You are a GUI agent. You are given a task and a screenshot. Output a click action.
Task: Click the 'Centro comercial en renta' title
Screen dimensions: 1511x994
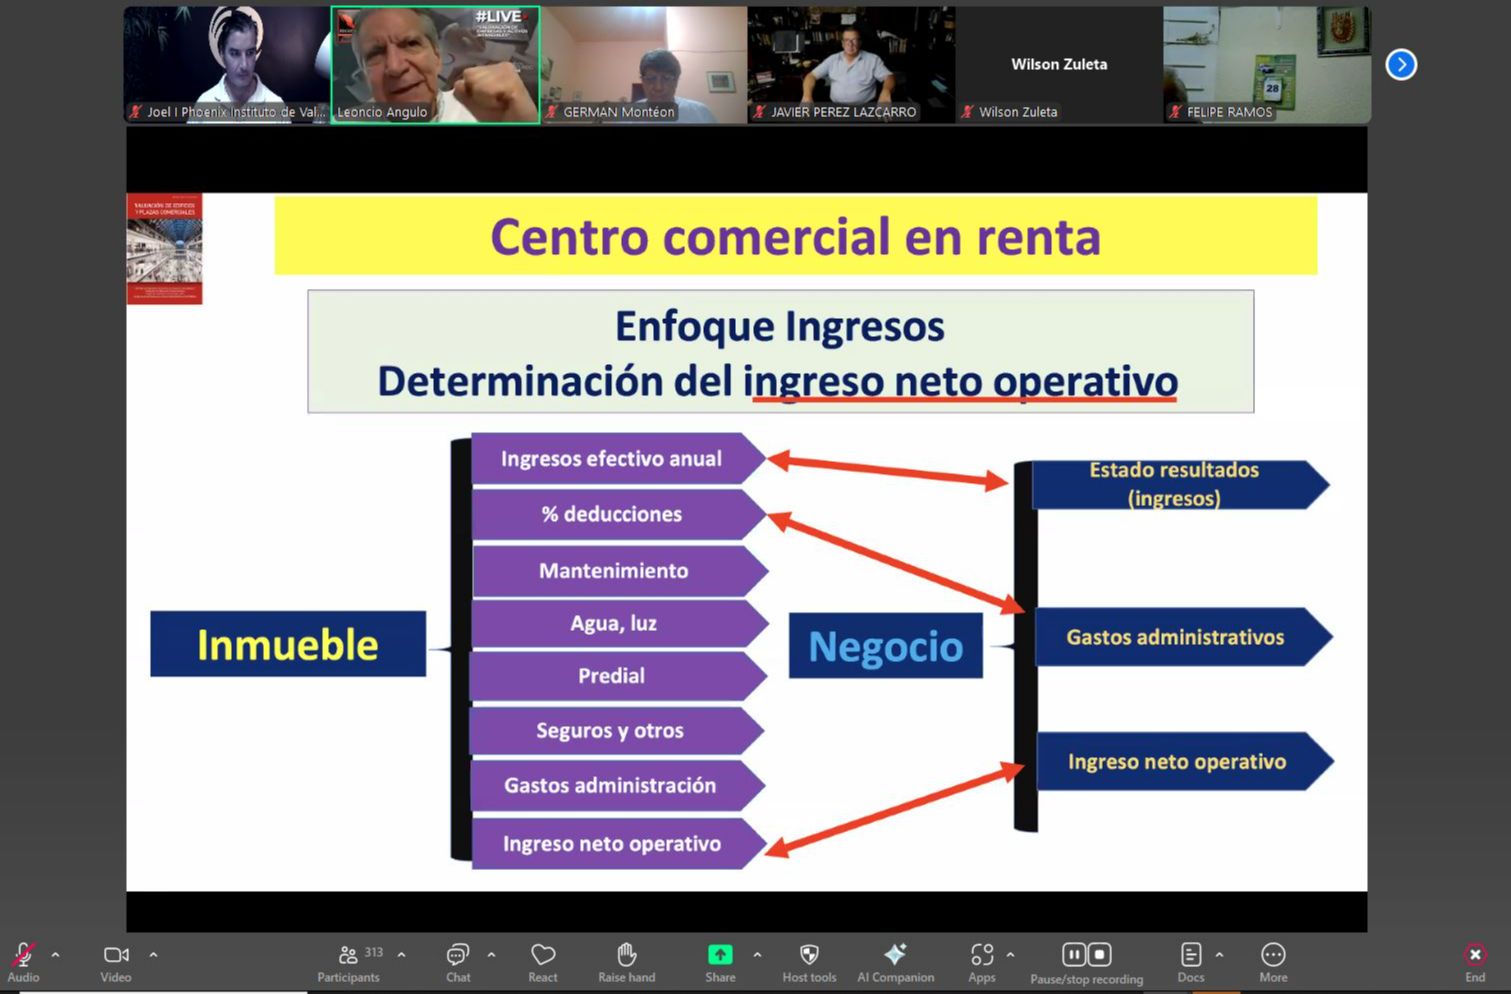pos(795,237)
